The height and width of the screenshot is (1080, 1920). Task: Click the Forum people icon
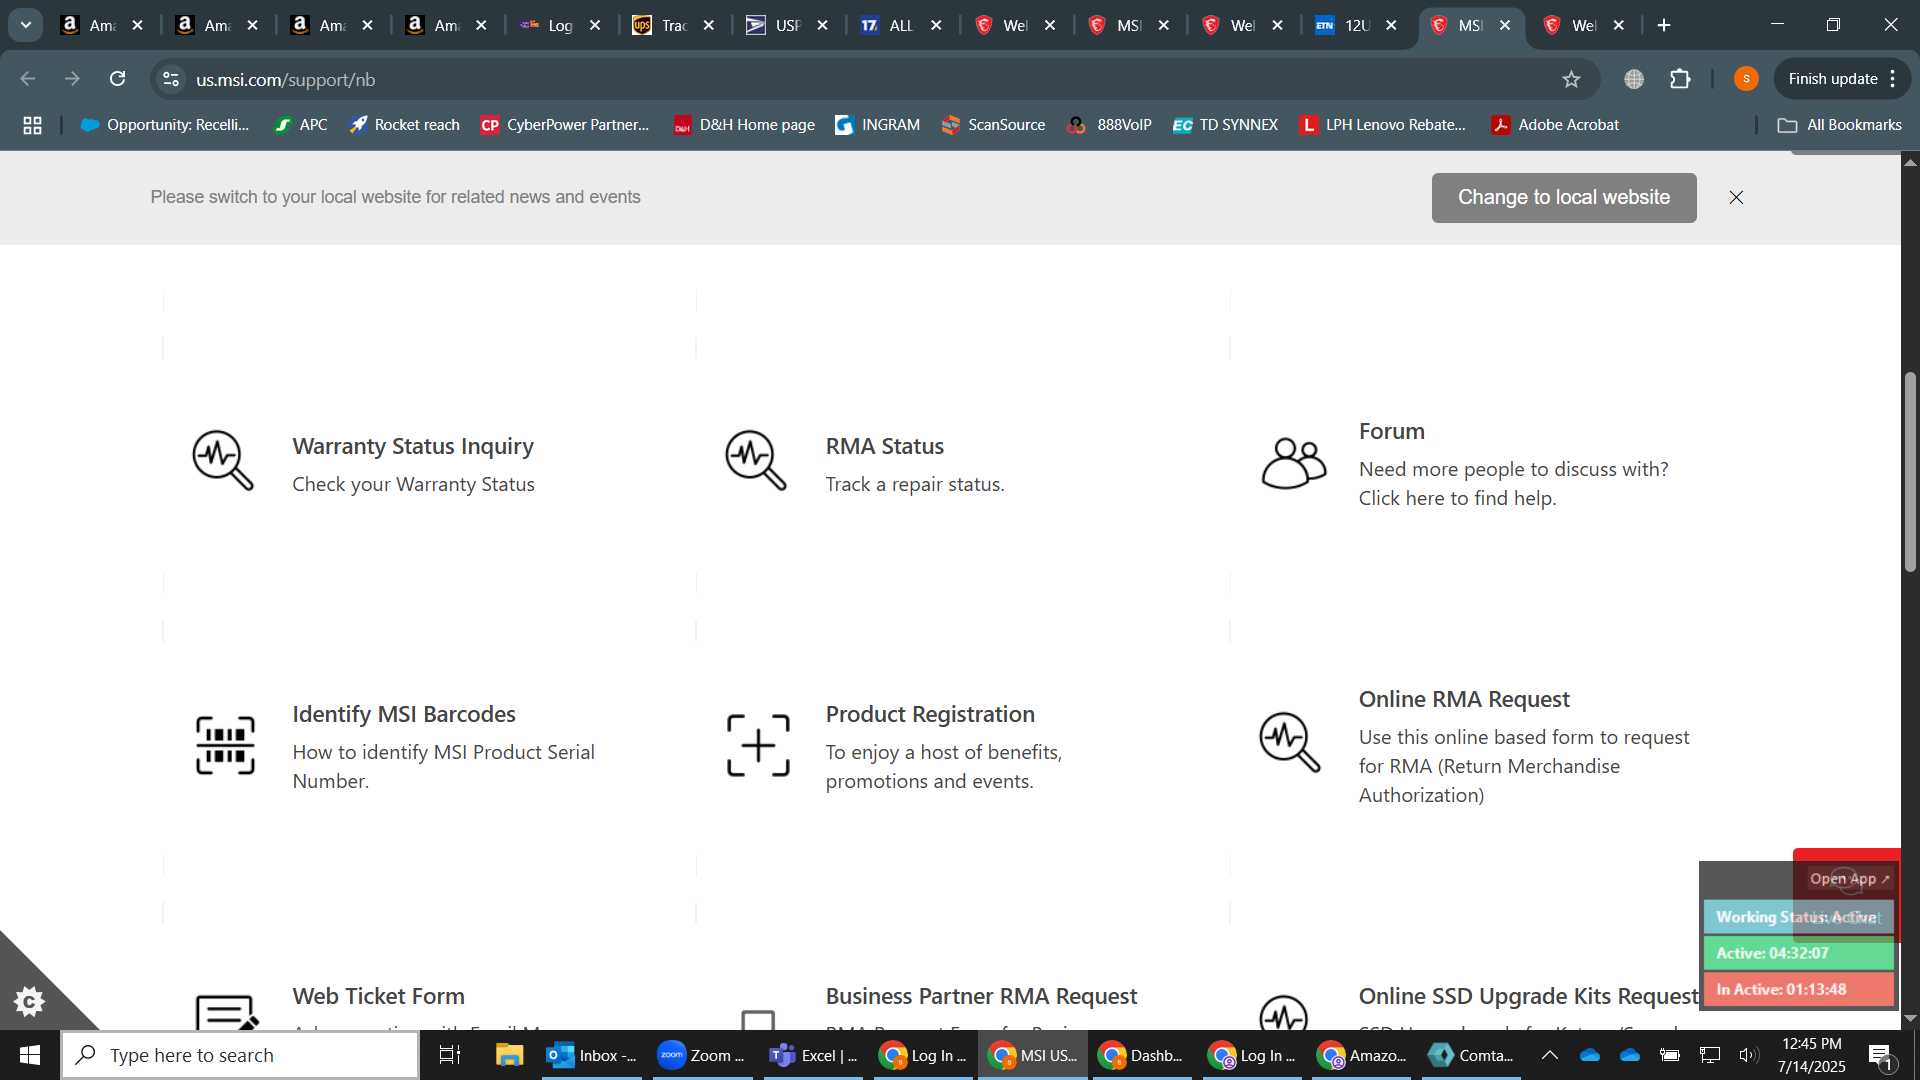1293,463
